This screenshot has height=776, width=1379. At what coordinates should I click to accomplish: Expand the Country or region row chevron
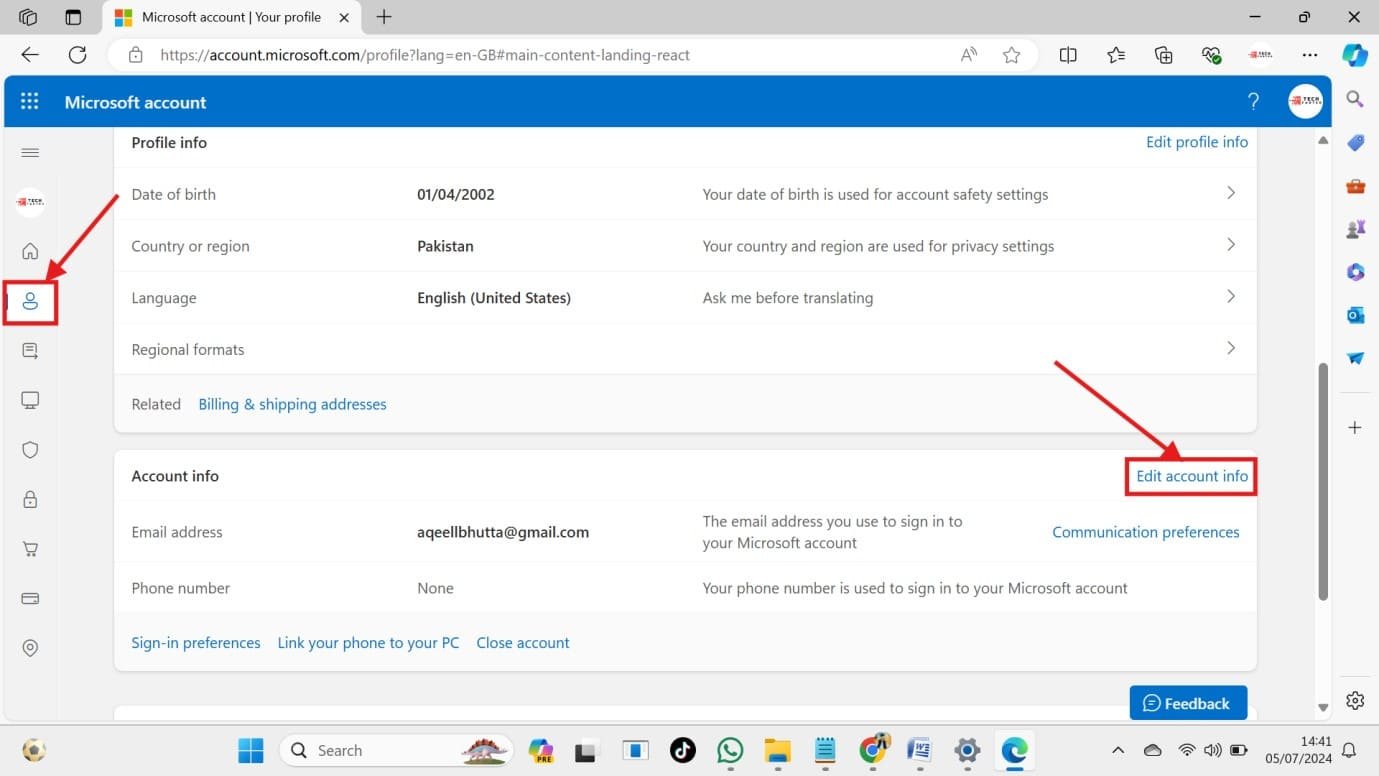point(1231,245)
